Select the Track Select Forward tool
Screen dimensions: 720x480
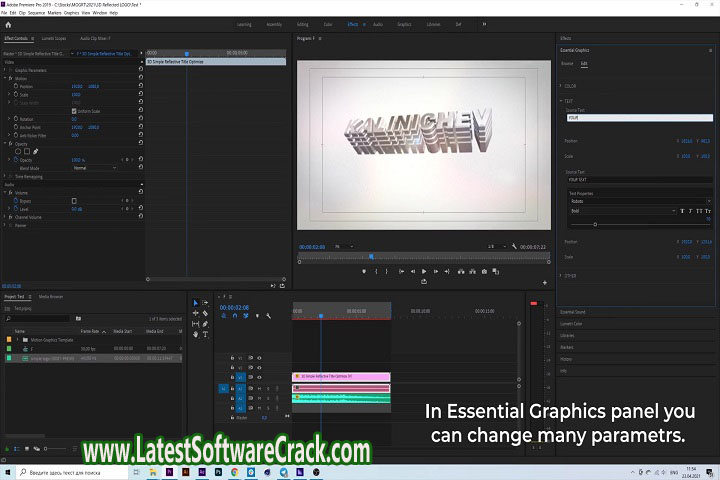[205, 303]
